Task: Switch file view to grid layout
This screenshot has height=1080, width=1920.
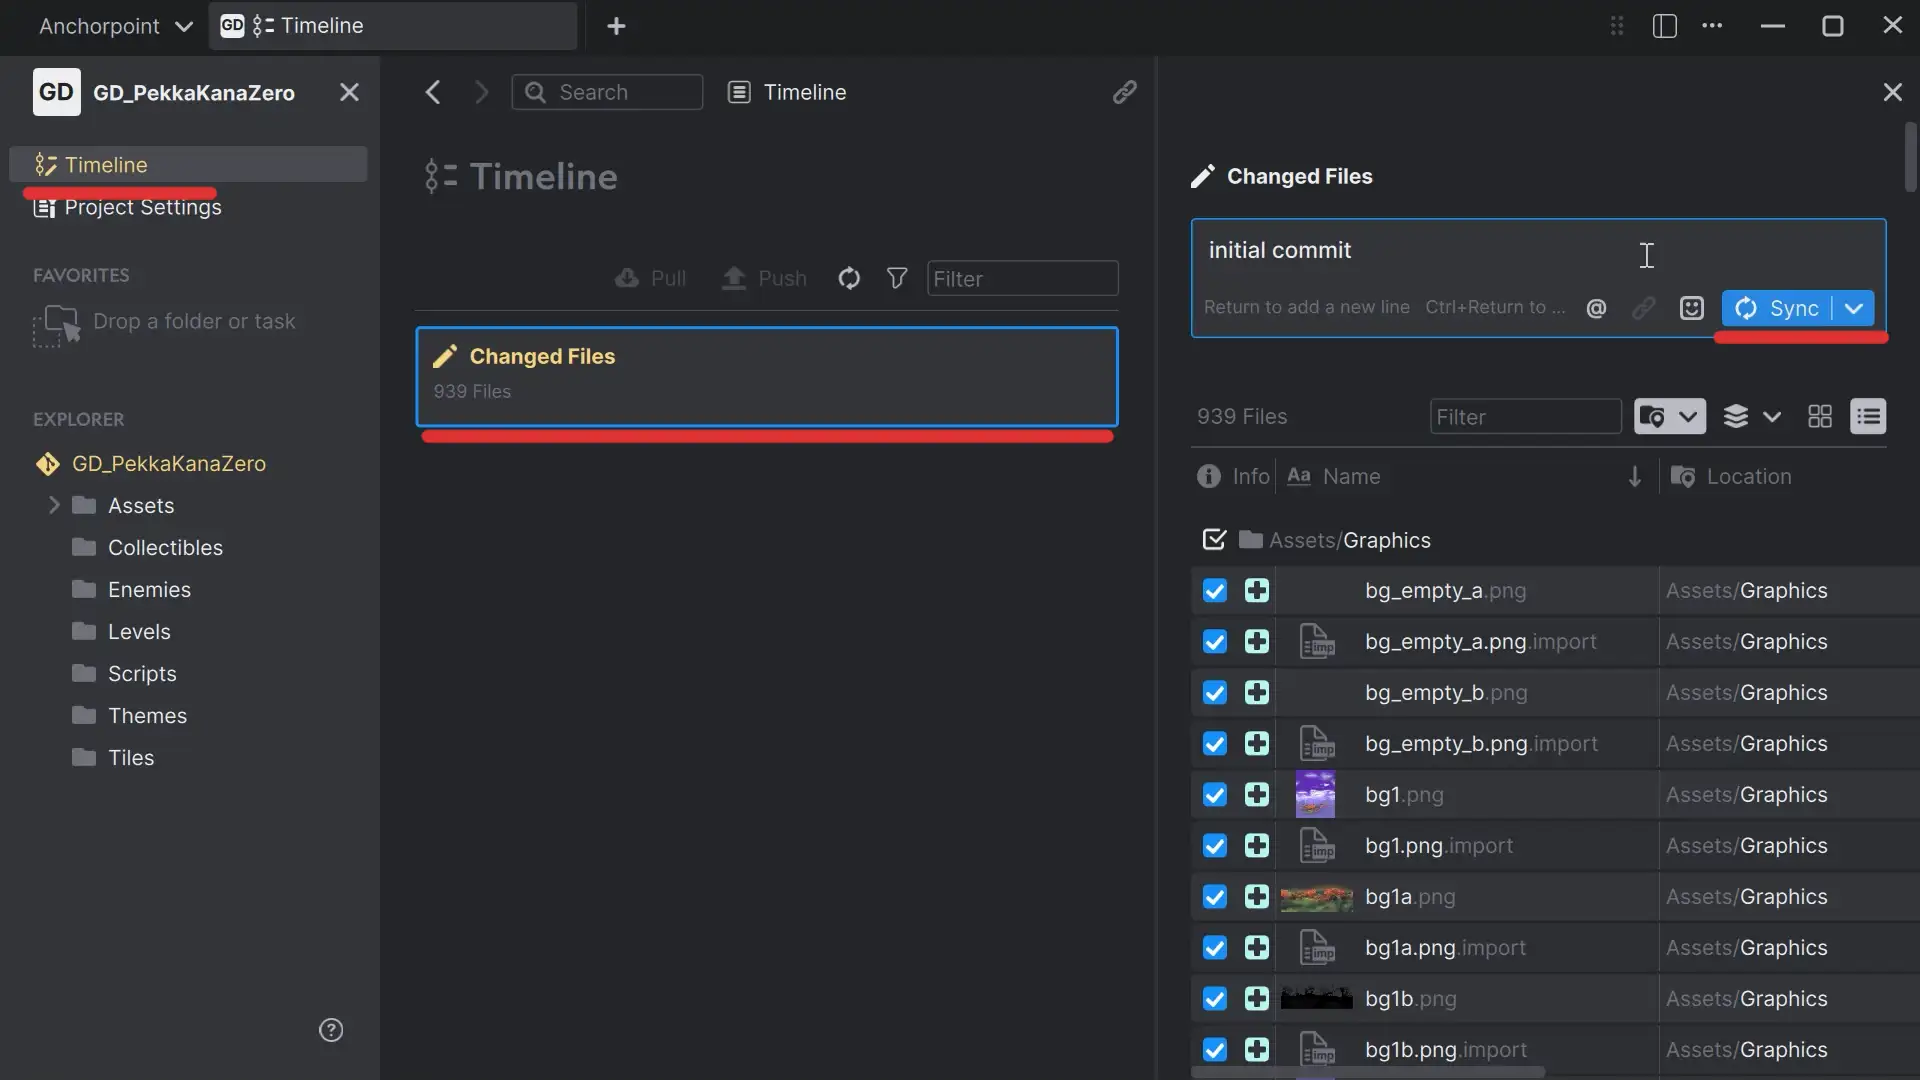Action: pos(1819,416)
